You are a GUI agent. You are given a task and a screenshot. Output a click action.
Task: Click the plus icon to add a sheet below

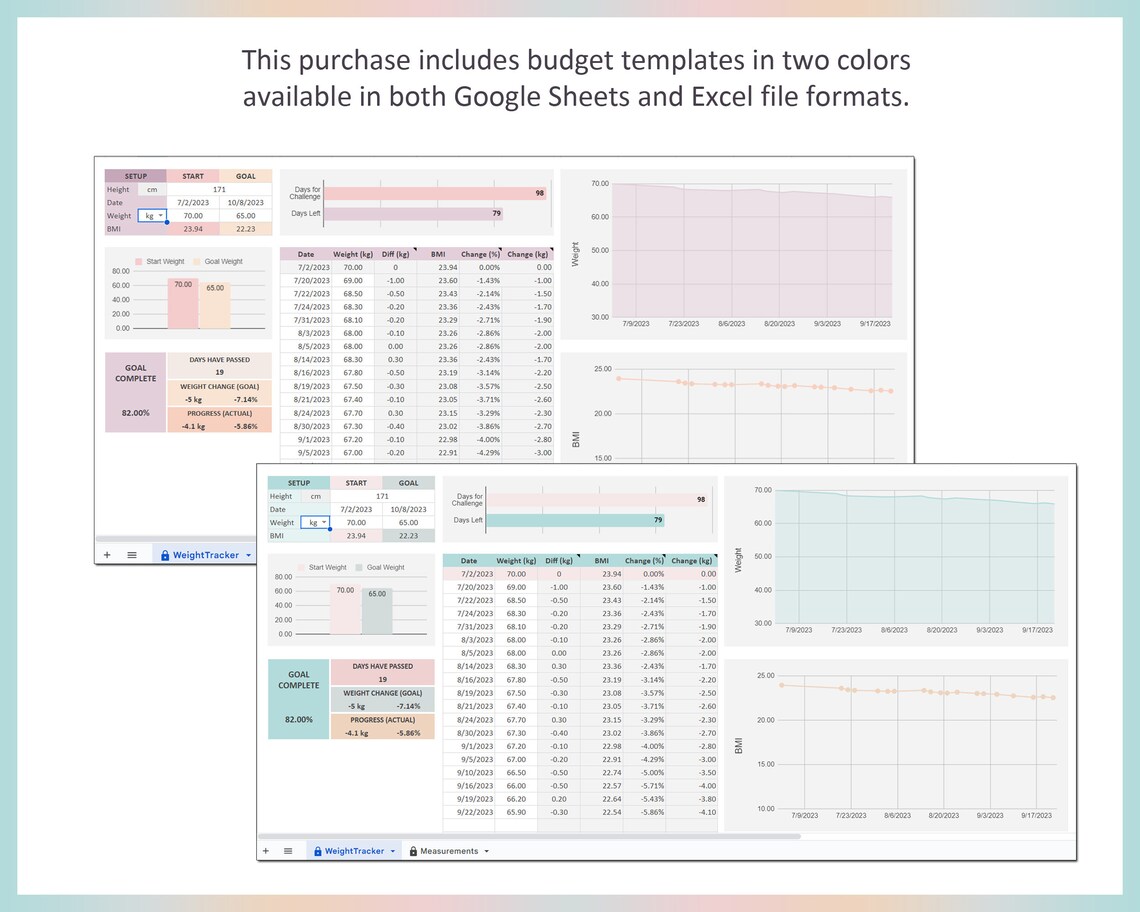pyautogui.click(x=266, y=851)
